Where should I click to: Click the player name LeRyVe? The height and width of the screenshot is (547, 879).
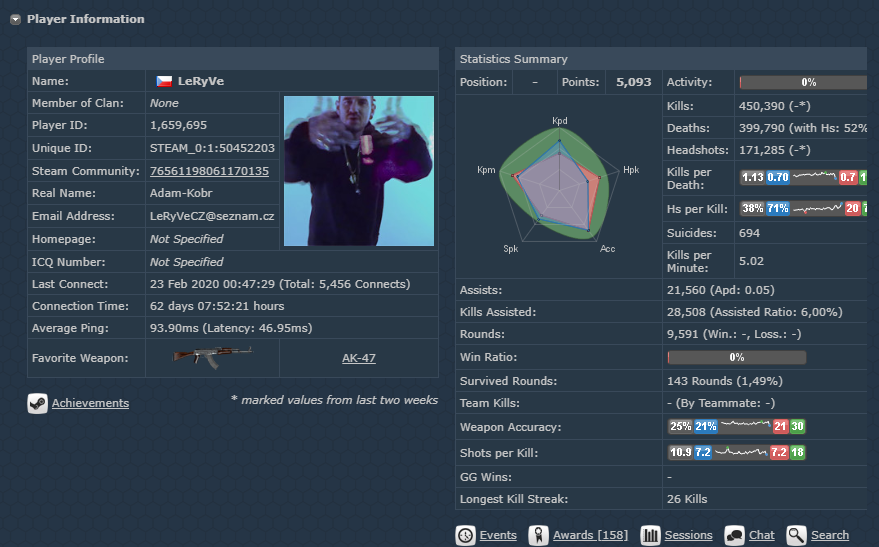click(201, 81)
